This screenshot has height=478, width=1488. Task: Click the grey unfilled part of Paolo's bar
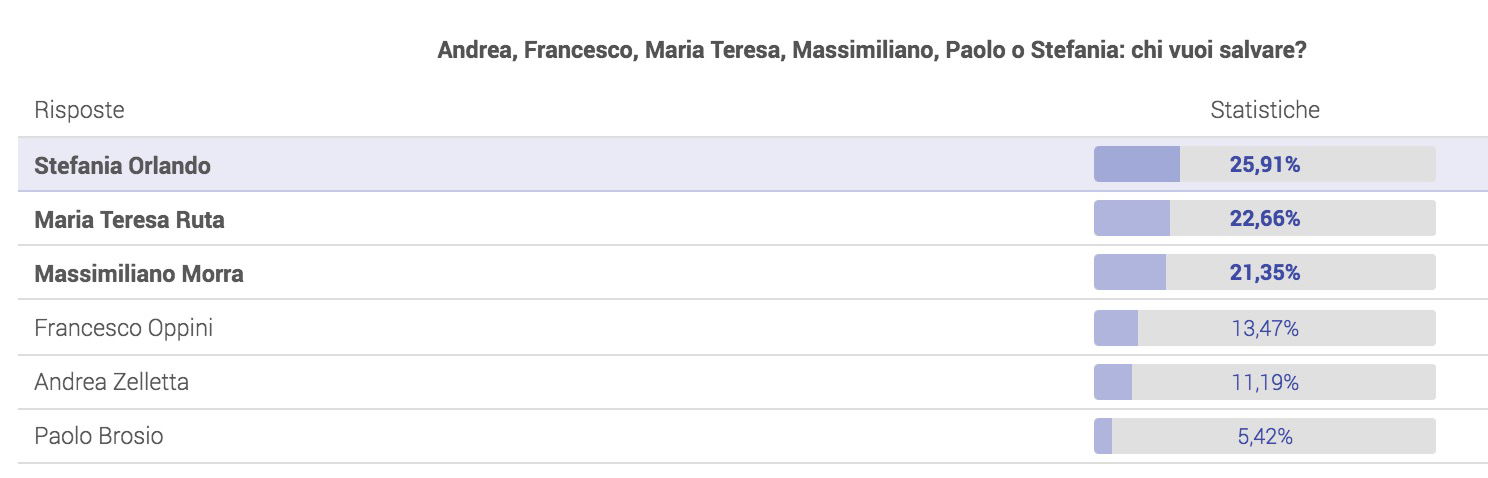pos(1273,436)
